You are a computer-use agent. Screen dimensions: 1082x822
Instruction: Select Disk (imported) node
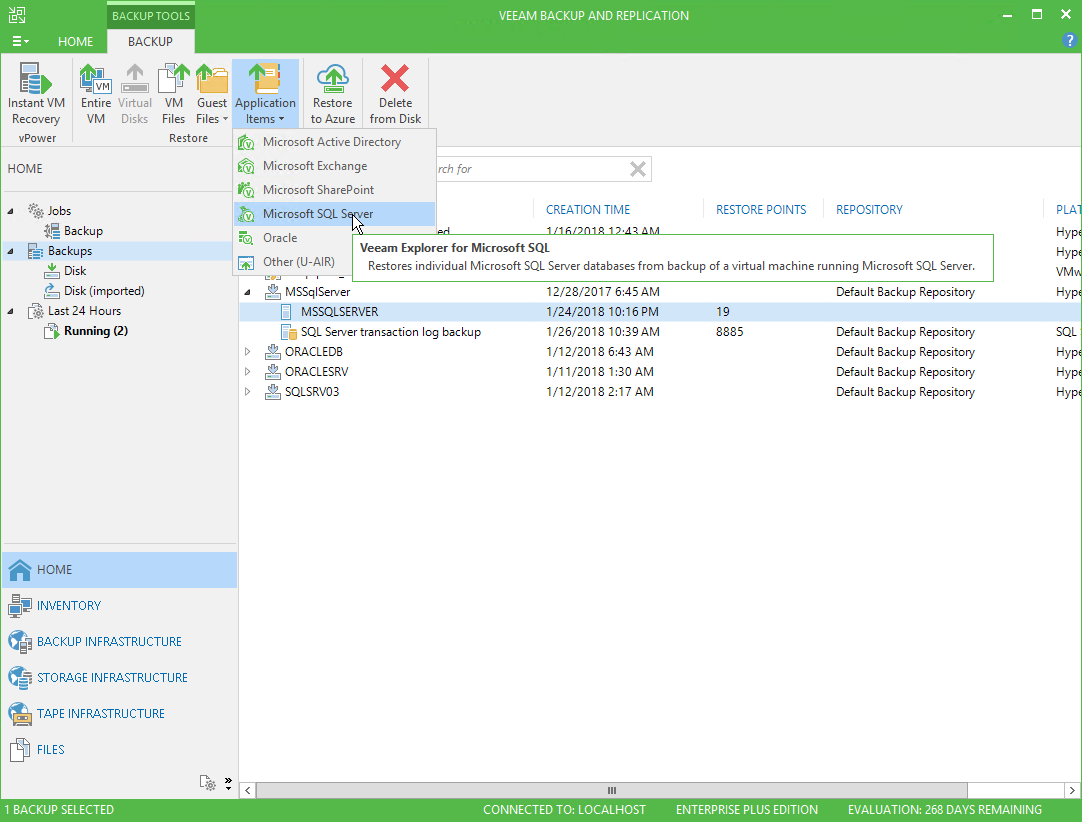coord(104,291)
